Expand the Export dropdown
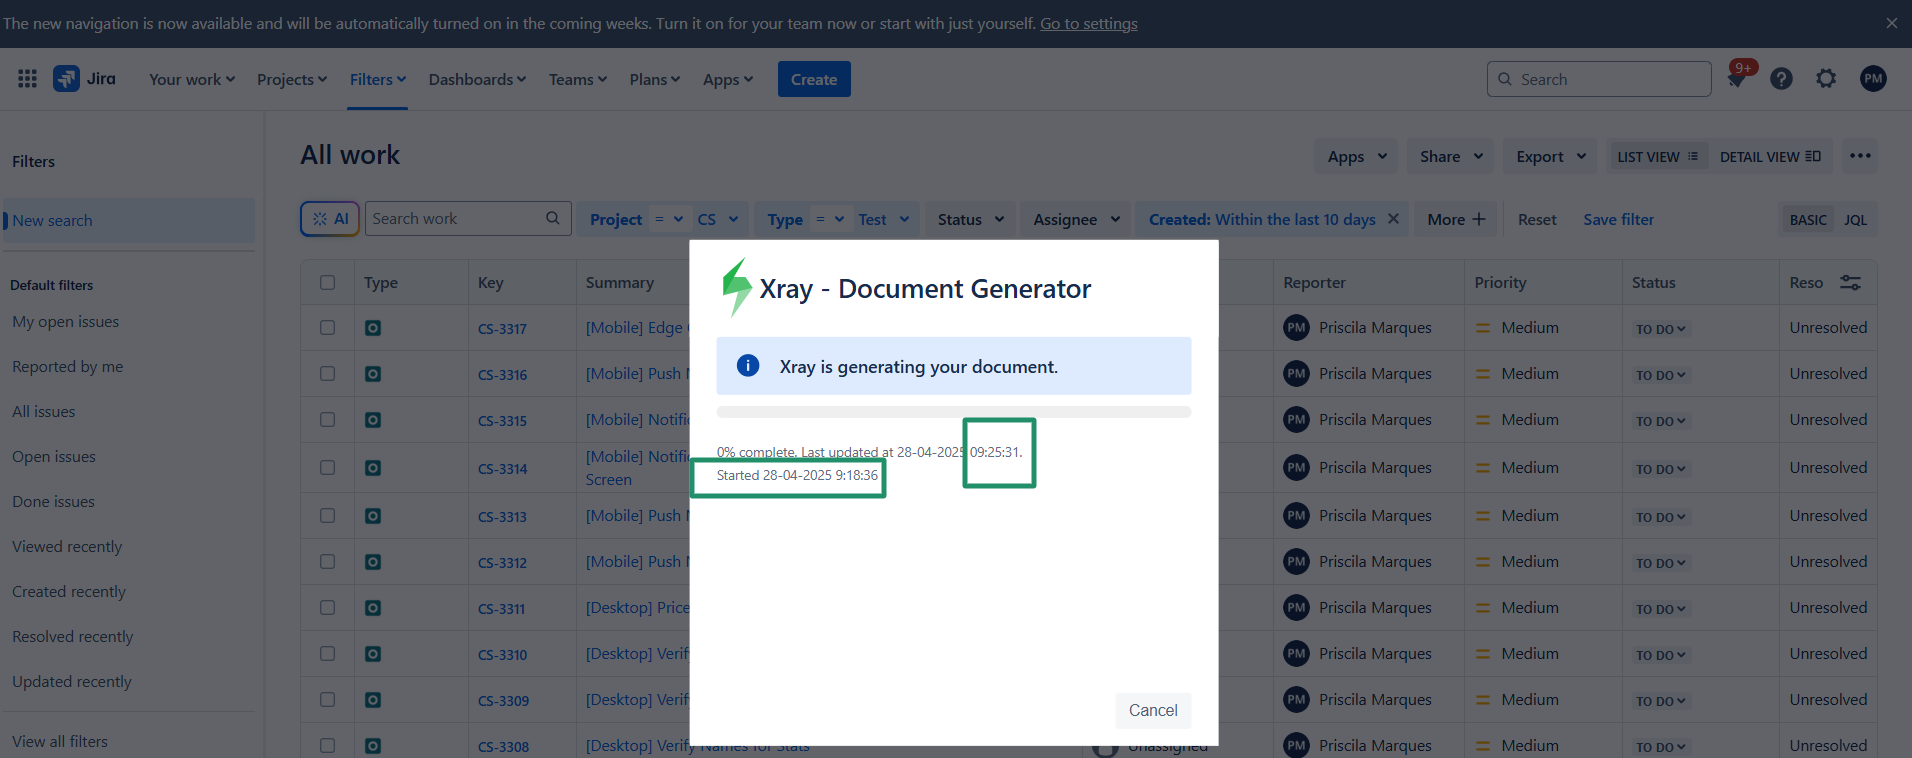 coord(1550,156)
